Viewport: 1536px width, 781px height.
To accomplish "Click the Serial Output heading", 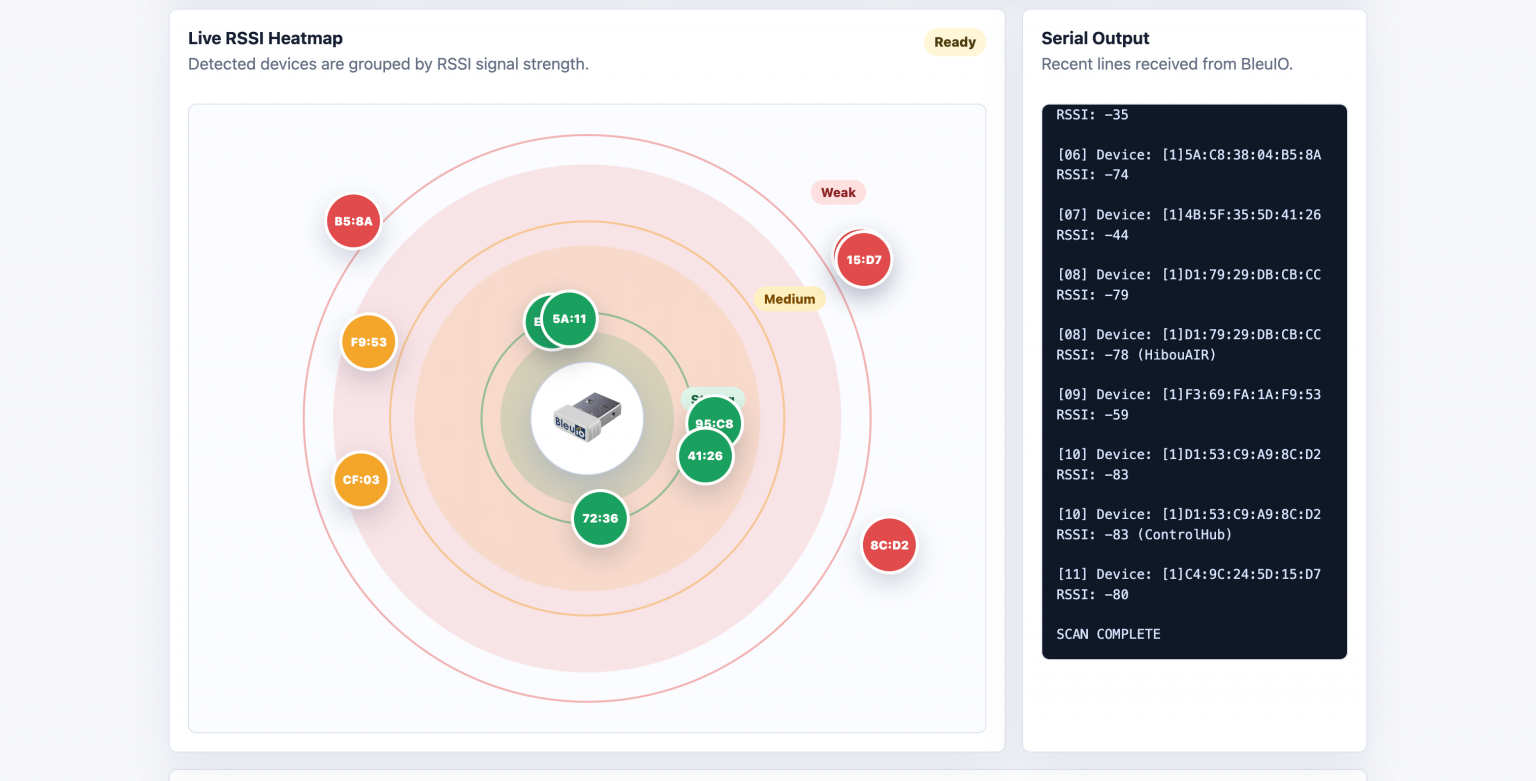I will click(x=1095, y=38).
